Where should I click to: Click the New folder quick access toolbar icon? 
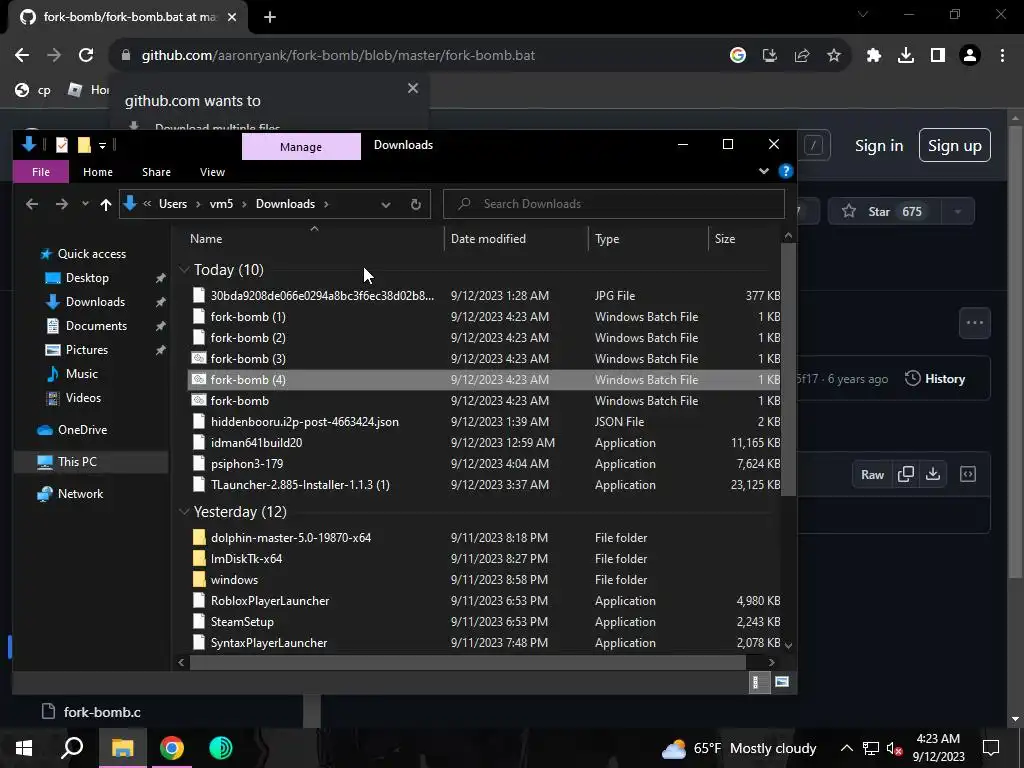tap(84, 145)
